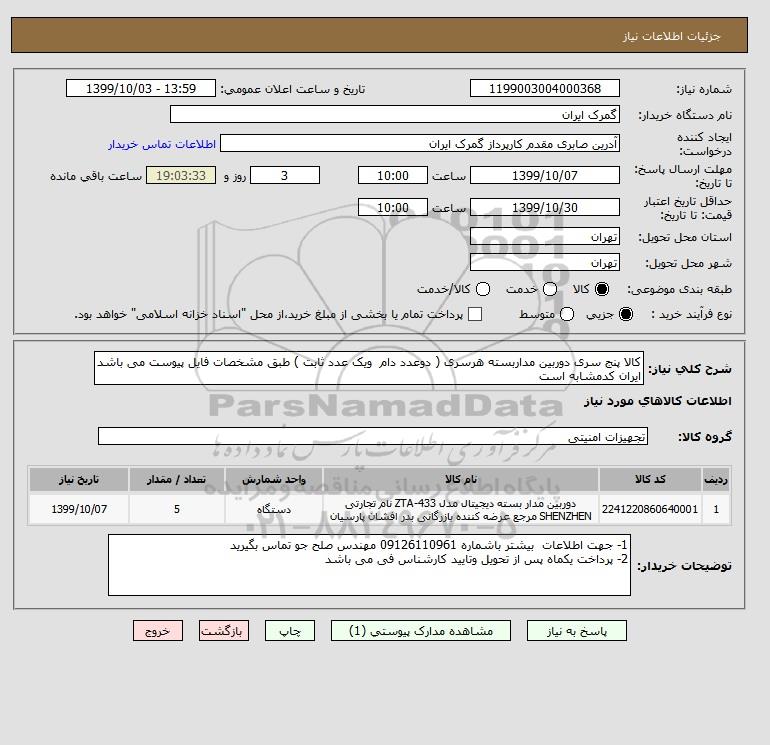Click the request creator field آدرین صابری مقدم
Screen dimensions: 770x745
pyautogui.click(x=420, y=144)
